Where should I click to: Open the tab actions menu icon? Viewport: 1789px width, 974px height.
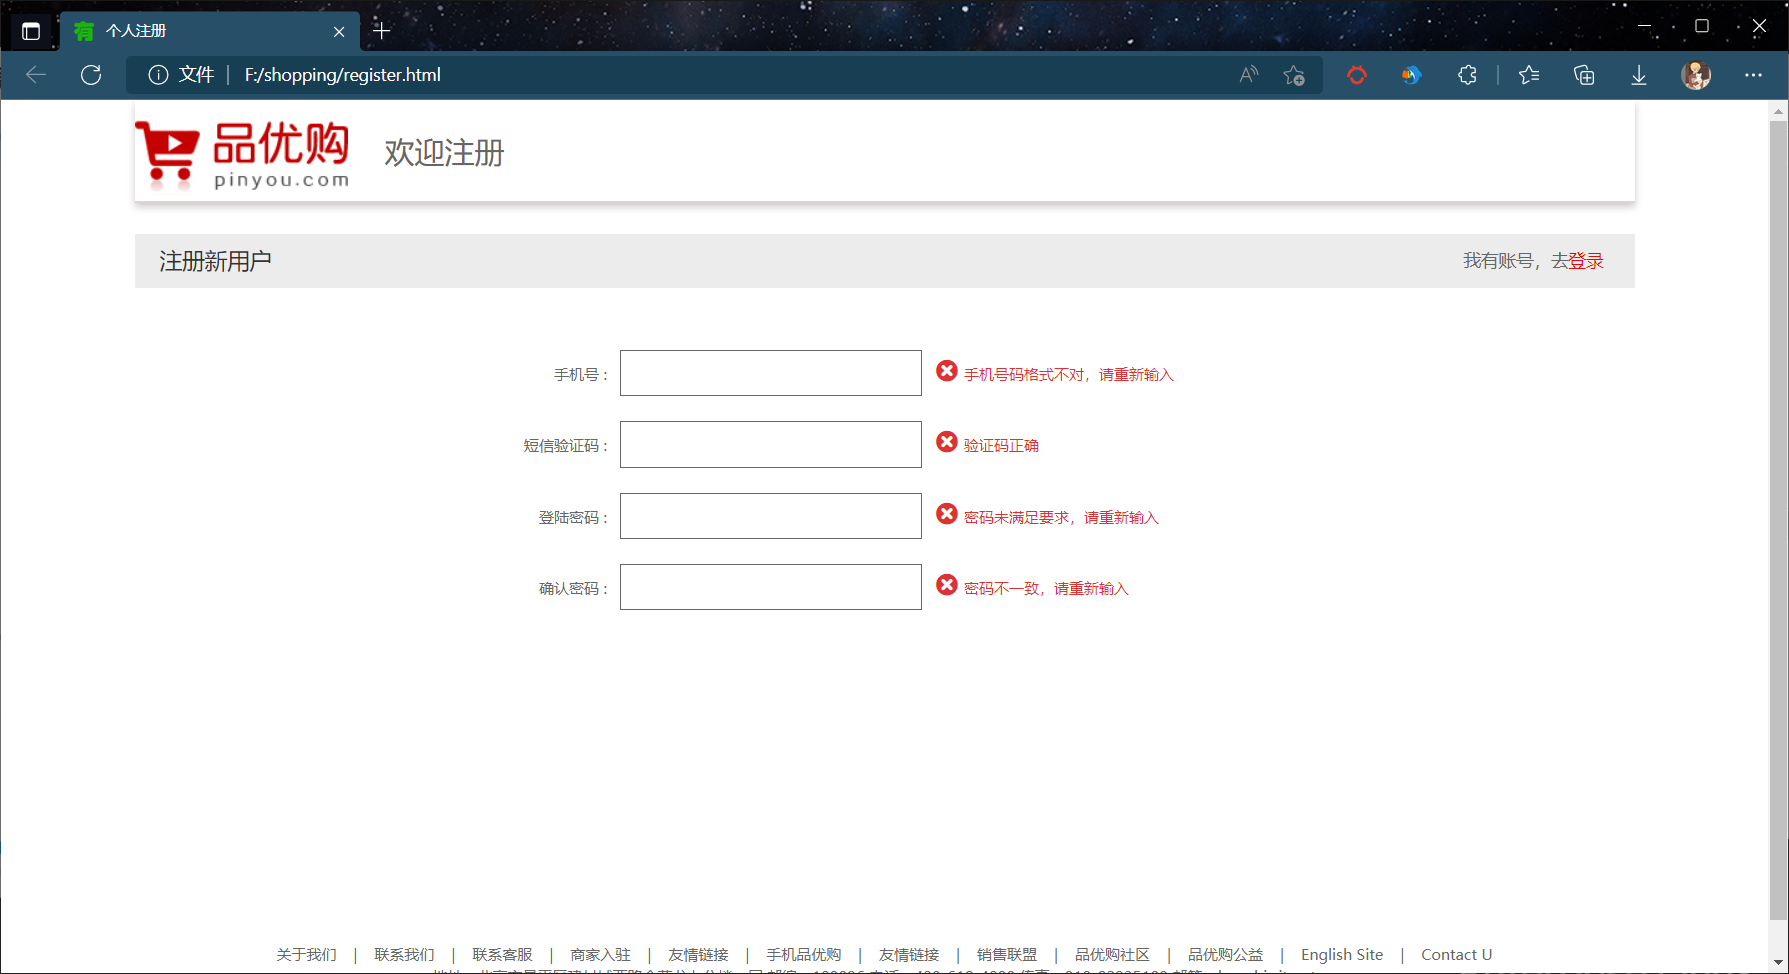[x=31, y=31]
